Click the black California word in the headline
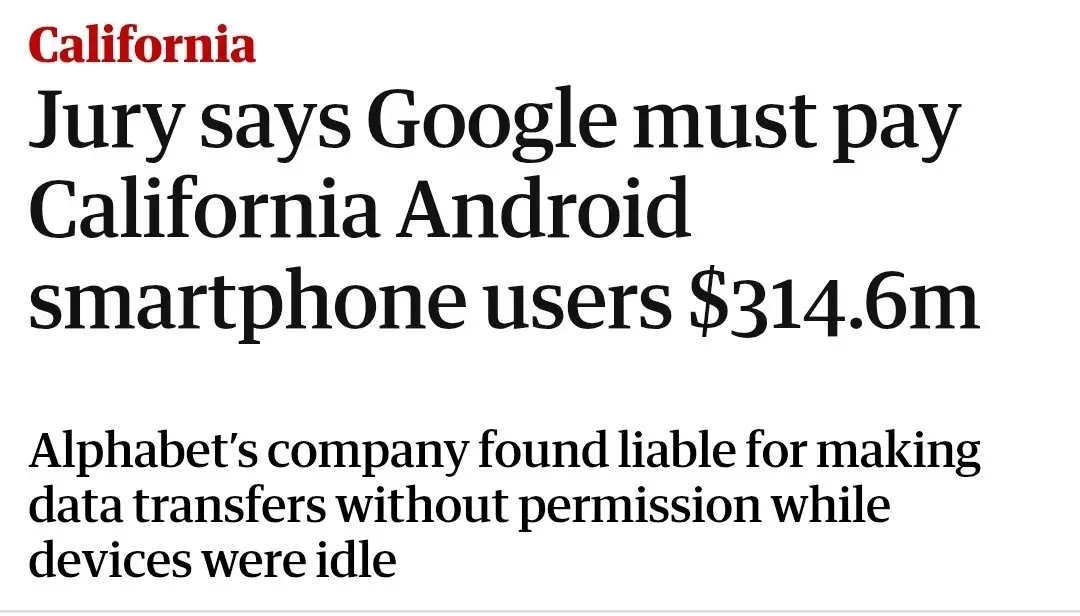This screenshot has height=616, width=1080. (x=203, y=207)
